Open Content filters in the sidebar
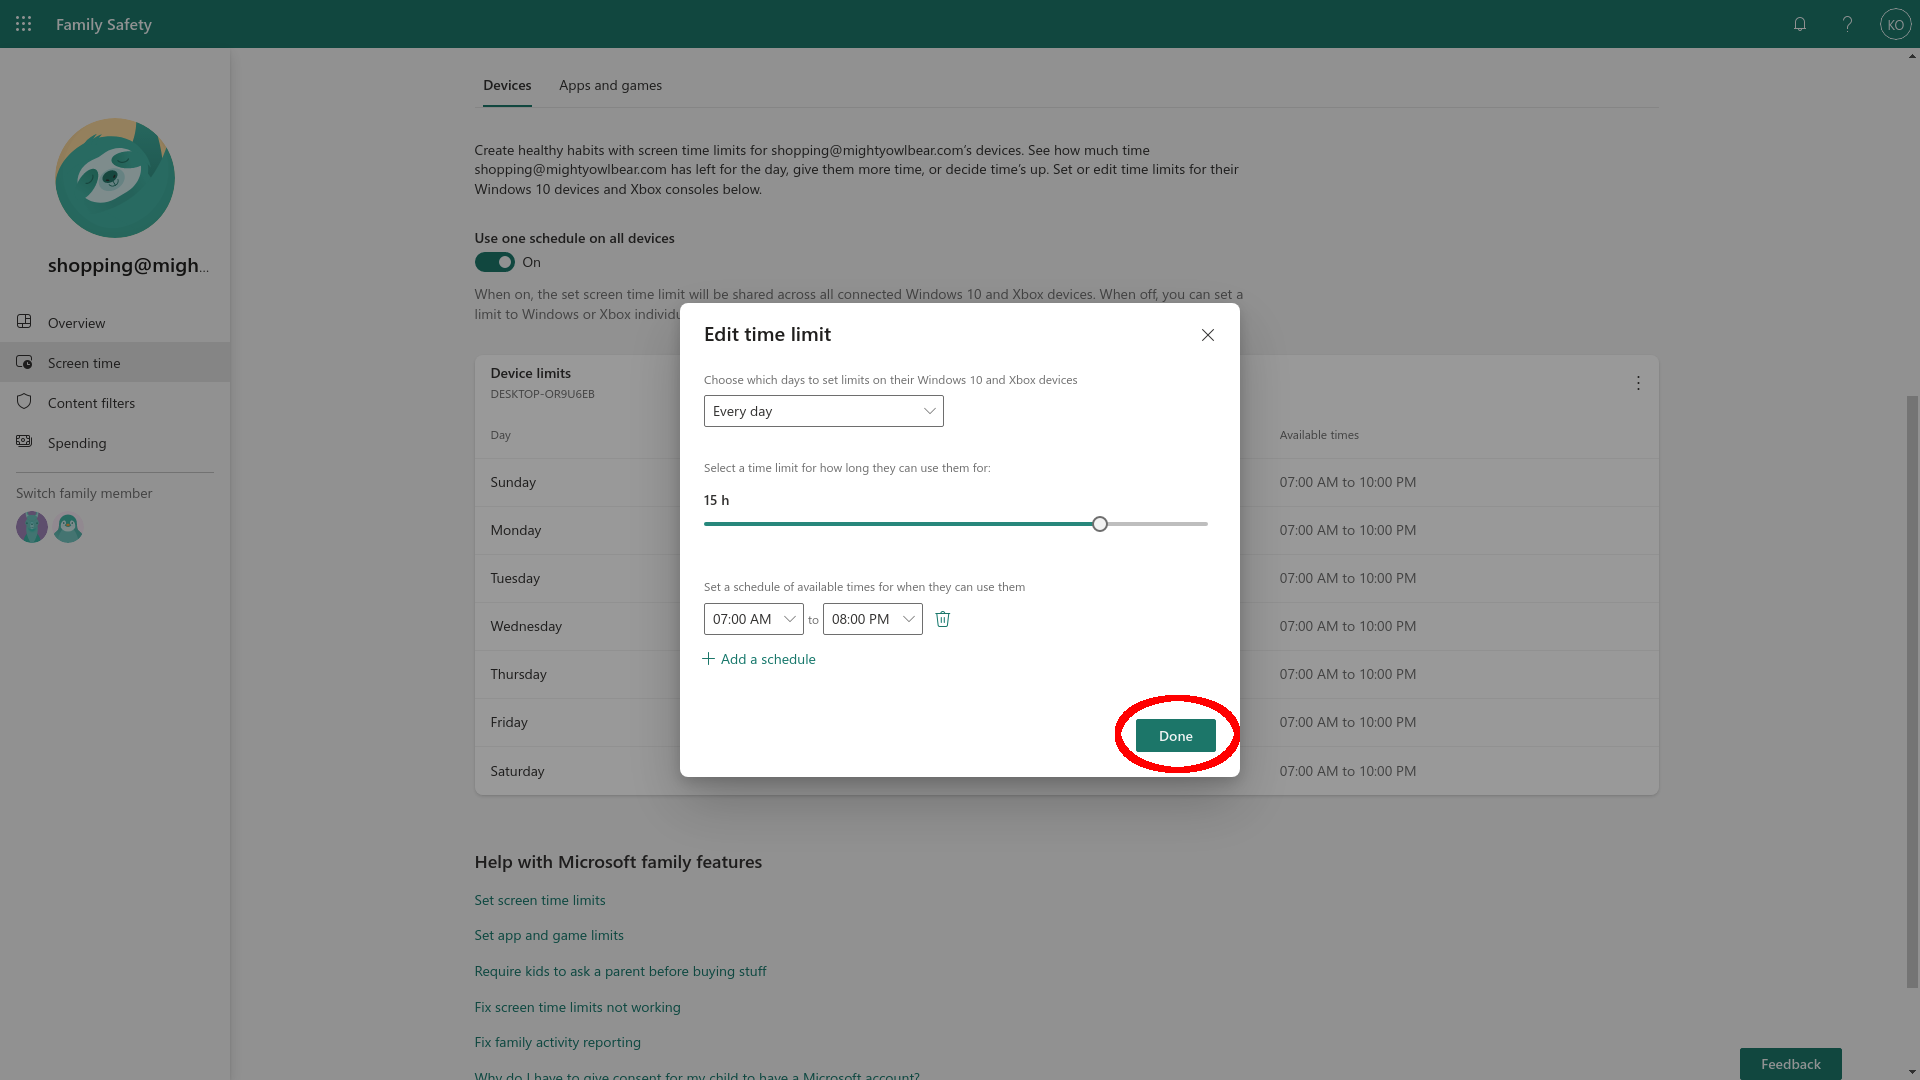This screenshot has width=1920, height=1080. point(115,402)
